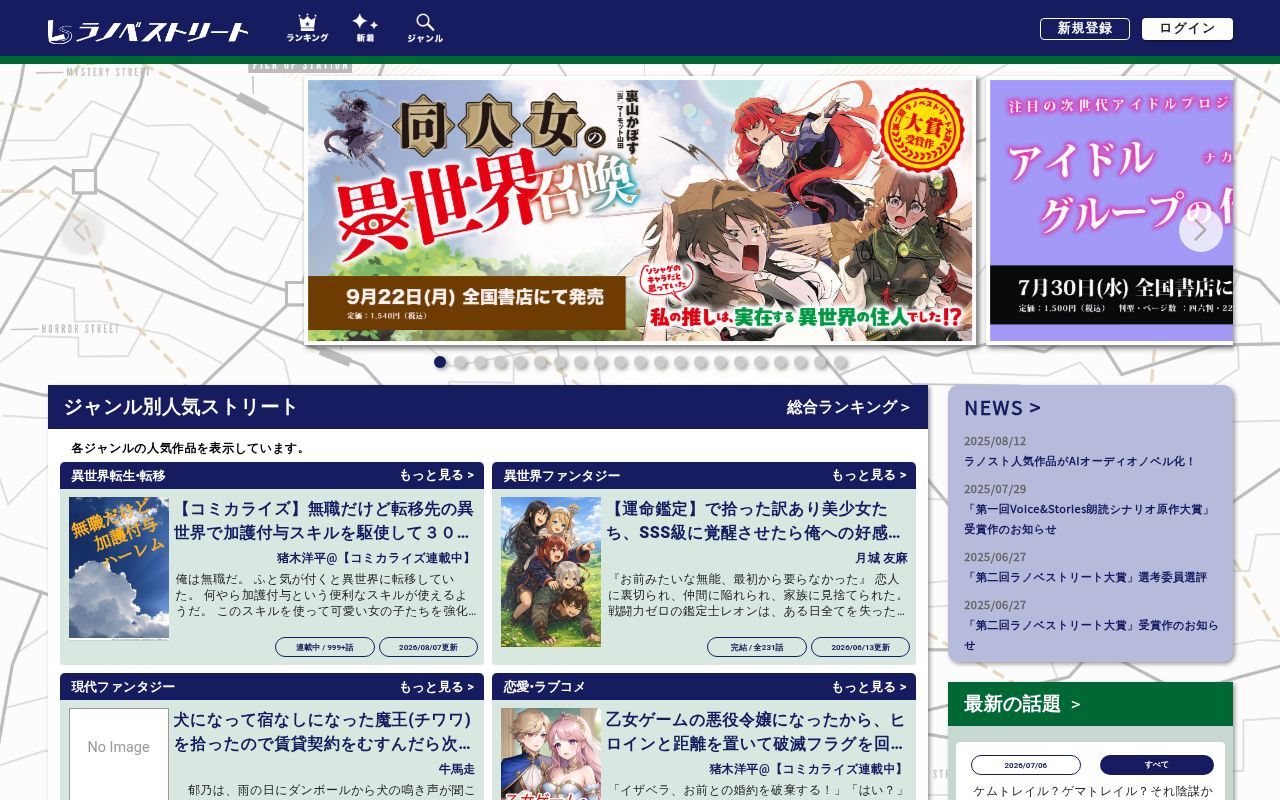Viewport: 1280px width, 800px height.
Task: Open the novel title 【コミカライズ】無職だけど転移先の異世界で
Action: point(324,520)
